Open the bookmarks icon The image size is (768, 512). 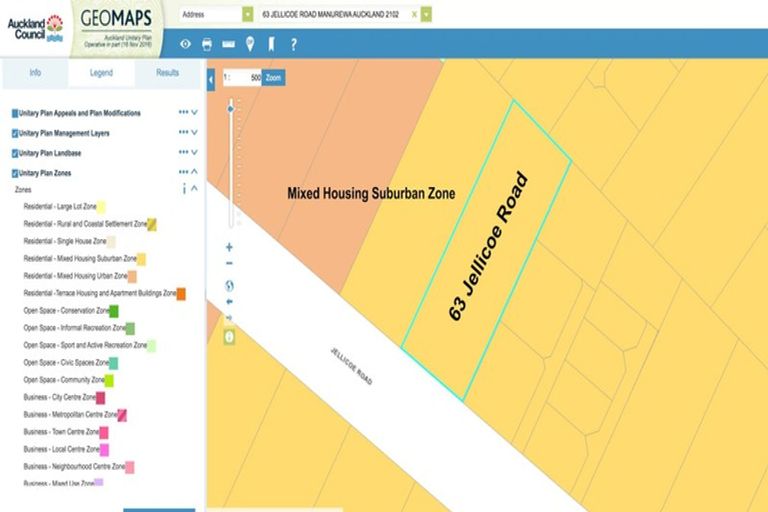click(x=270, y=44)
